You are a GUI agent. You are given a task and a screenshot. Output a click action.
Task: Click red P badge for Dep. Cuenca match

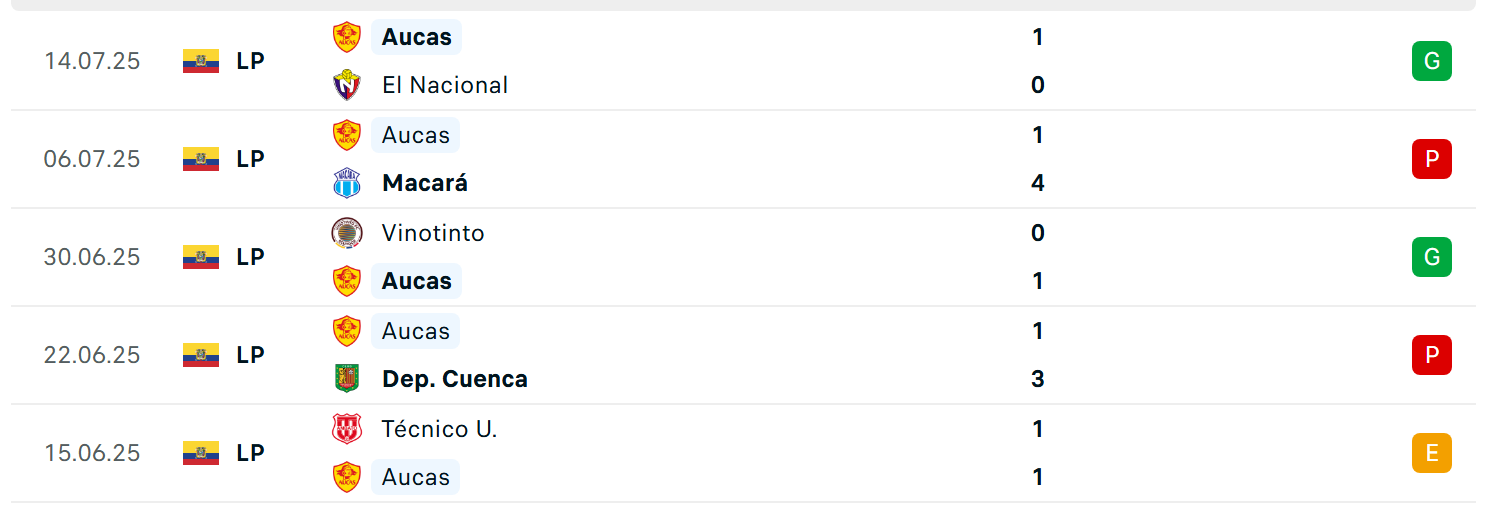(x=1432, y=355)
